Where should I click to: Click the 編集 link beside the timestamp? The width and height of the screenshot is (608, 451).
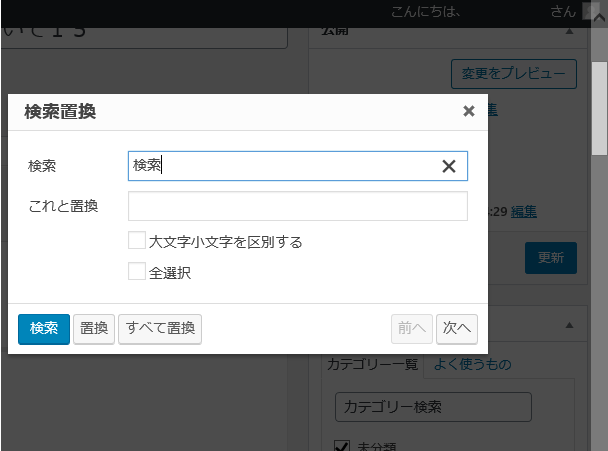pos(524,211)
